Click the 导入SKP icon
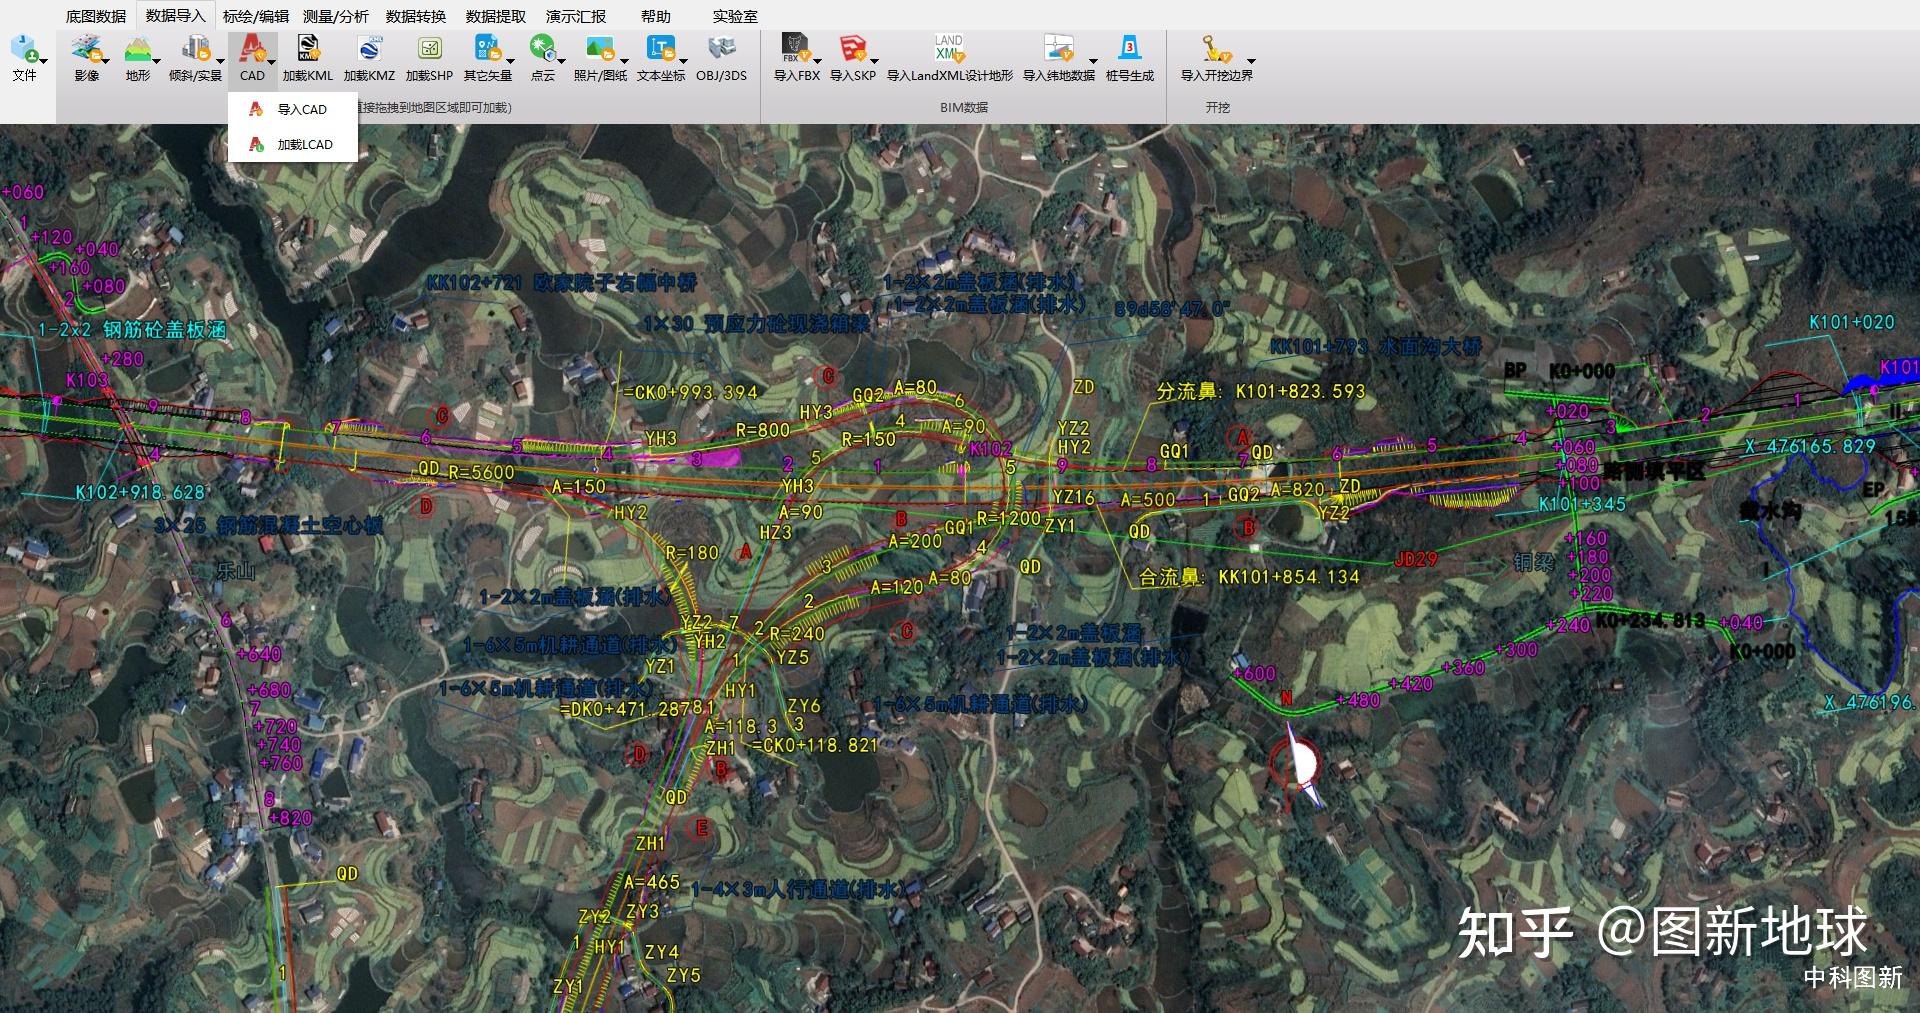1920x1013 pixels. click(852, 49)
